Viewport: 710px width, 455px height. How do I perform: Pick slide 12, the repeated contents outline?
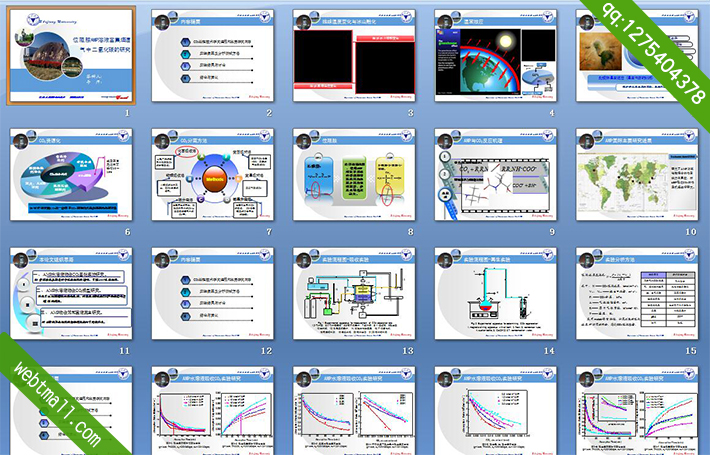(x=212, y=293)
